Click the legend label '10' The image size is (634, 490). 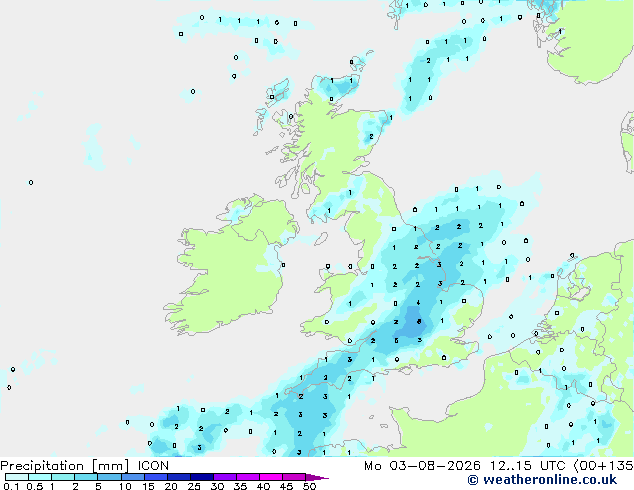coord(125,486)
